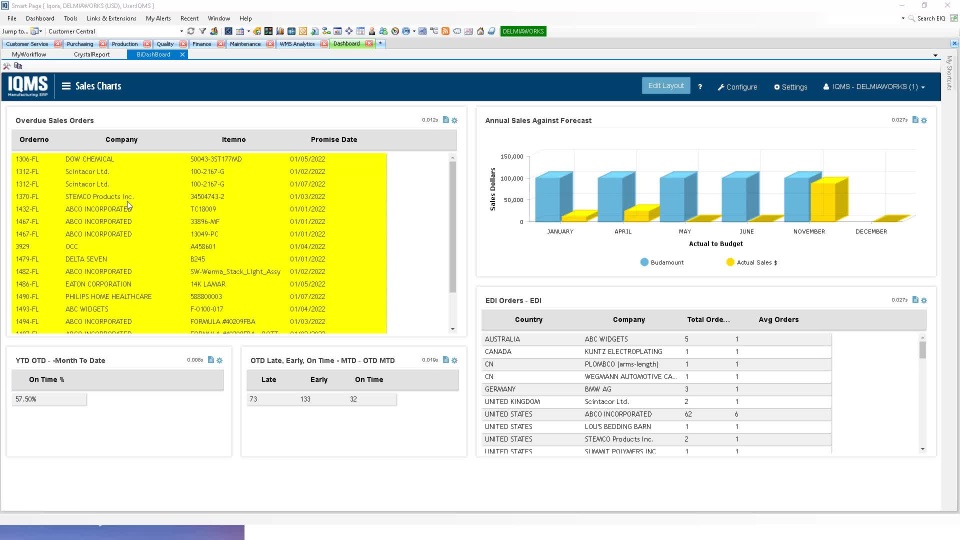
Task: Click the EDI Orders vertical scrollbar
Action: (x=923, y=392)
